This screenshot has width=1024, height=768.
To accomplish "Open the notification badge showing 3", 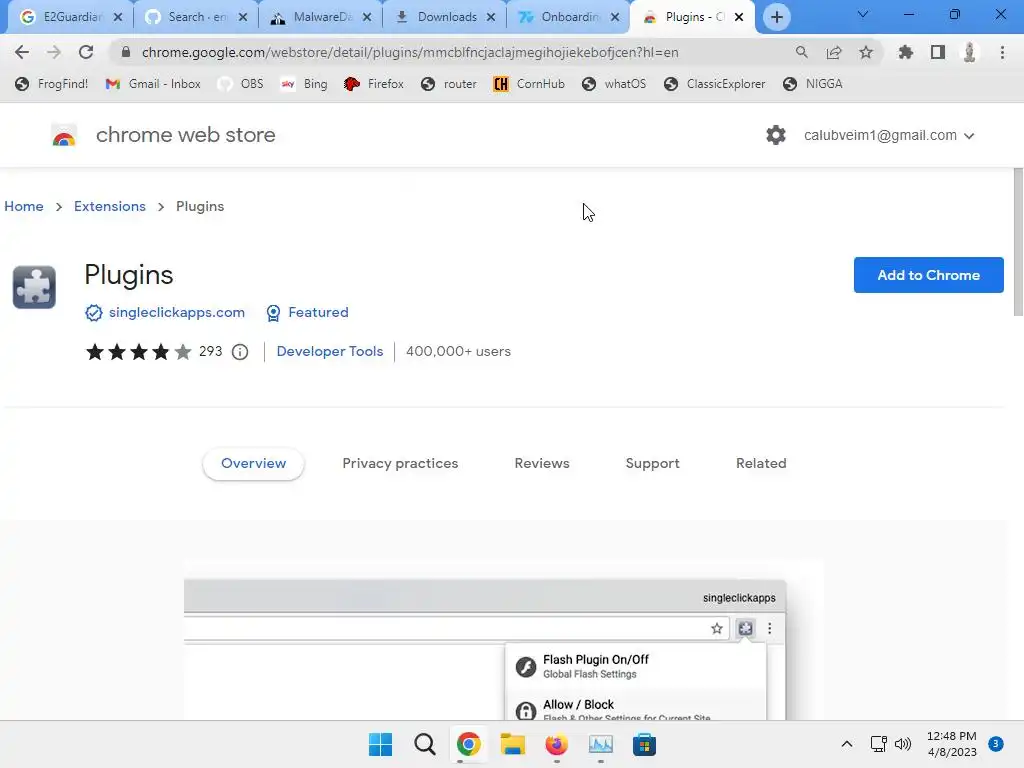I will (x=996, y=744).
